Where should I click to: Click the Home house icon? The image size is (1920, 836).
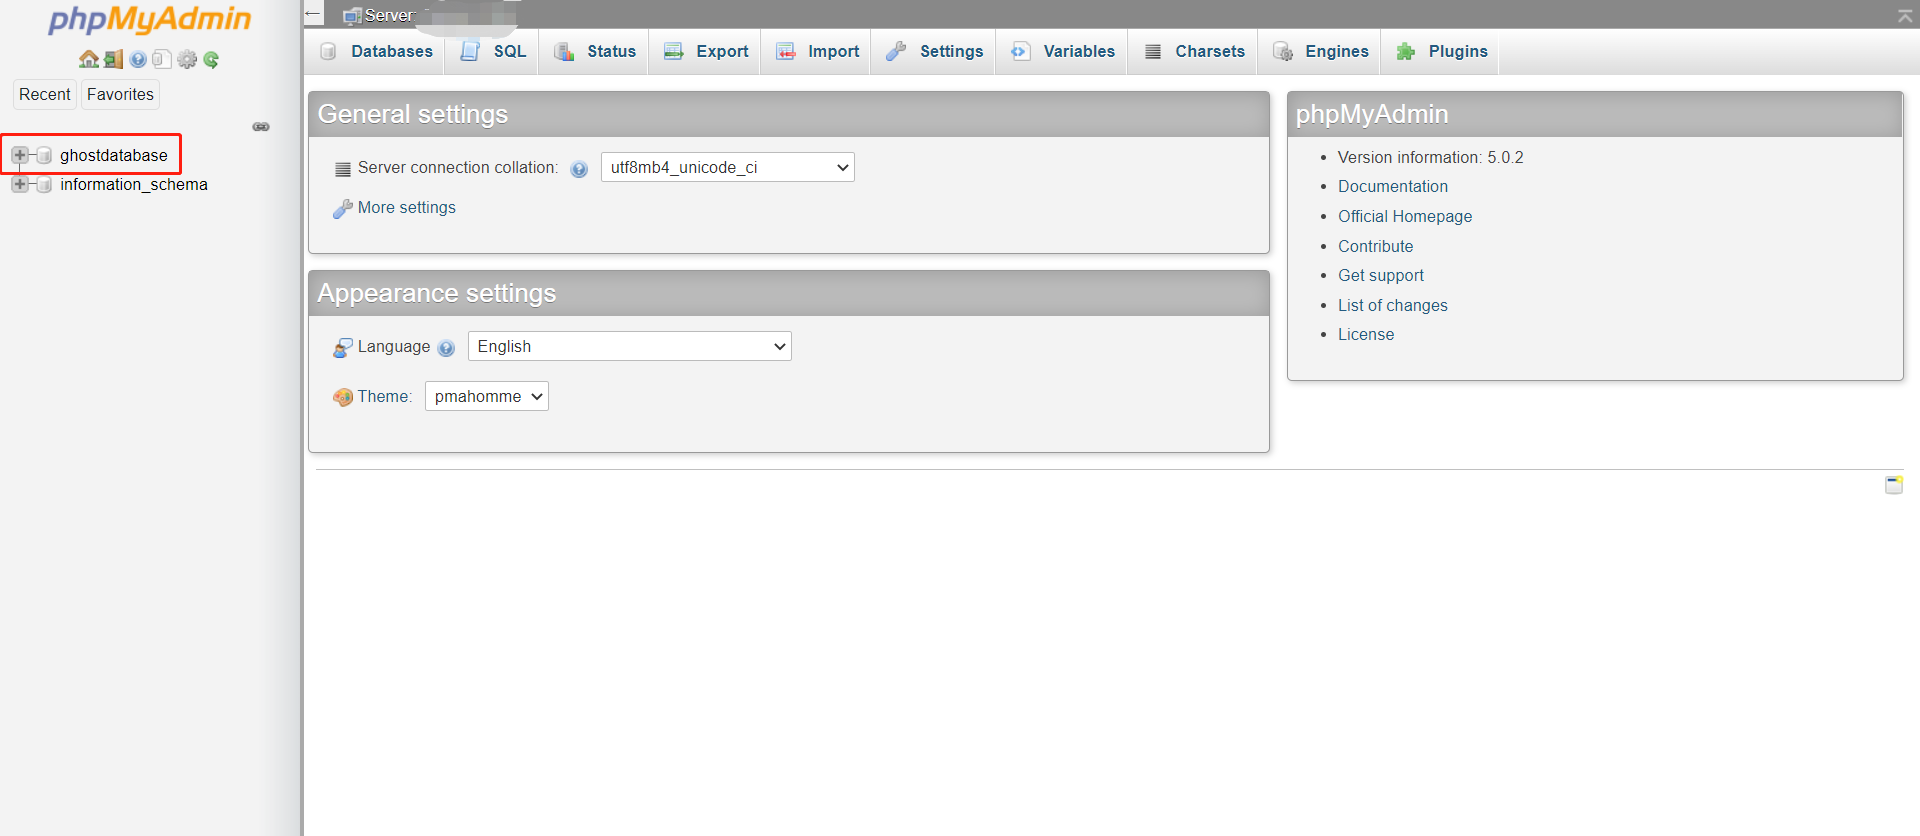89,59
